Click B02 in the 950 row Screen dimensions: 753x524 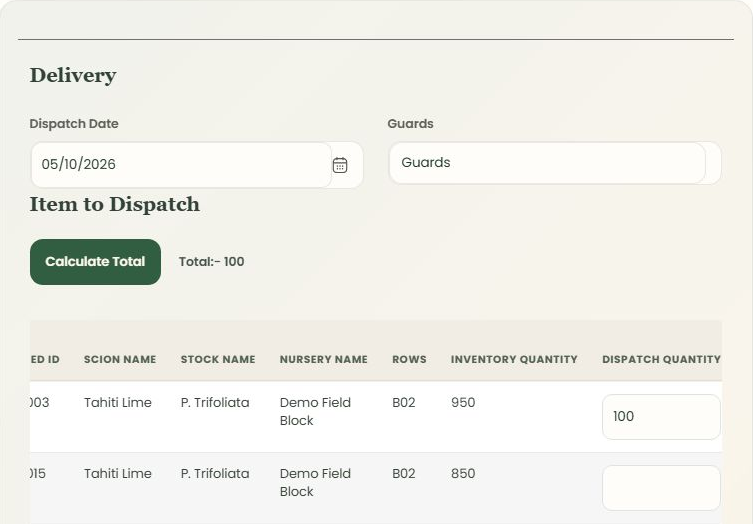(403, 402)
